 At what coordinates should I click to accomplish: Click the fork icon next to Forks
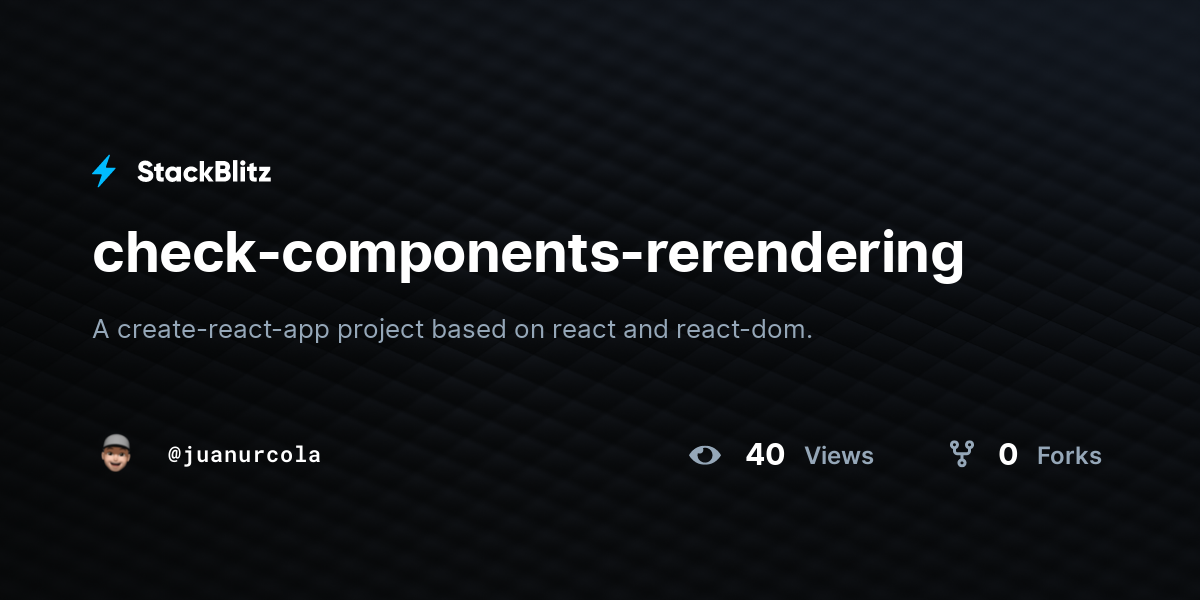coord(962,455)
